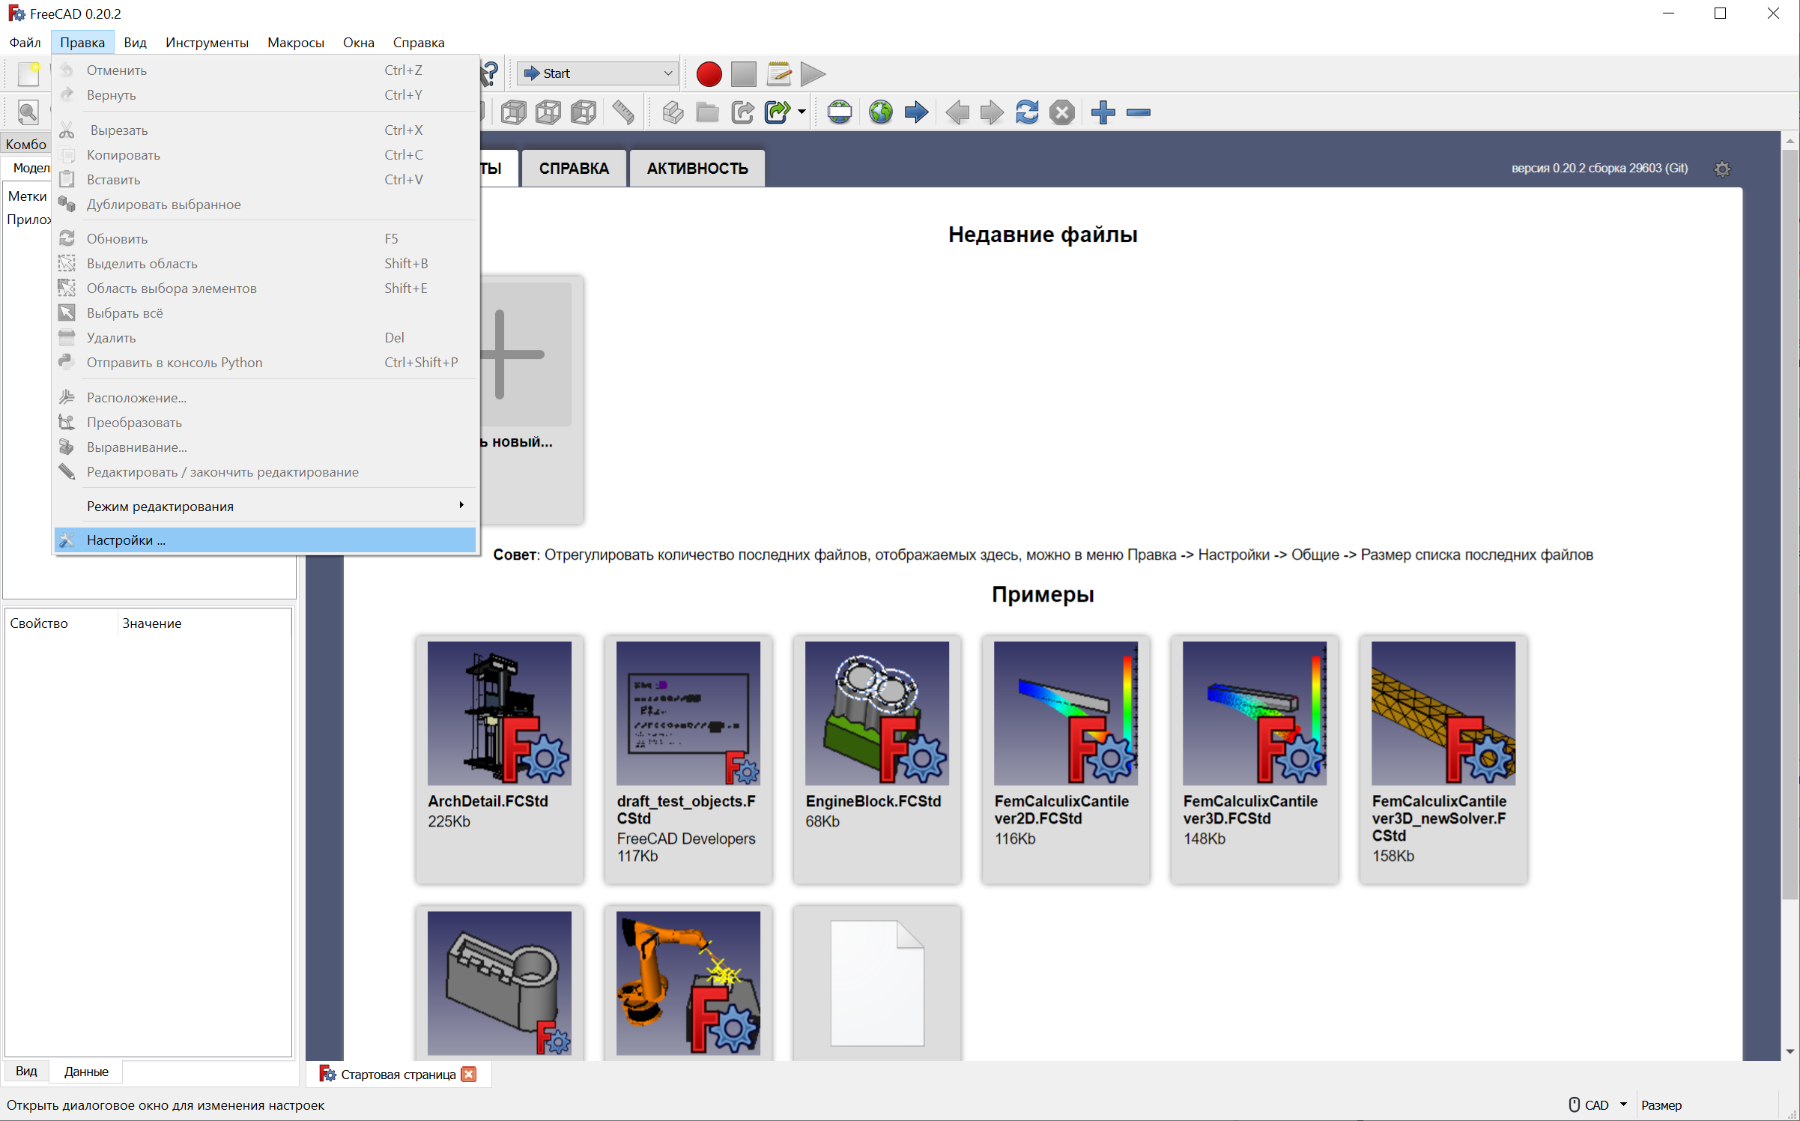
Task: Open the Вид menu
Action: (x=135, y=42)
